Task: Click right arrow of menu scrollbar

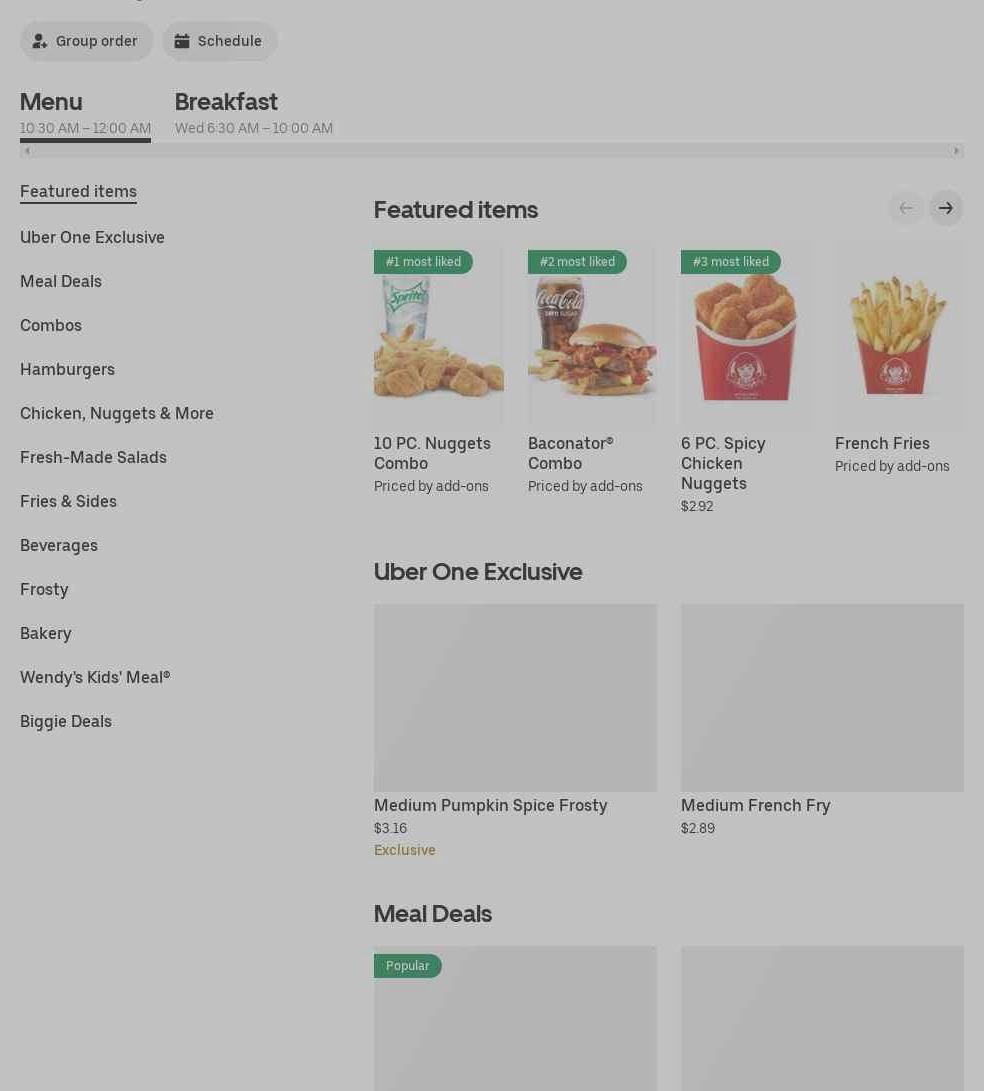Action: tap(956, 150)
